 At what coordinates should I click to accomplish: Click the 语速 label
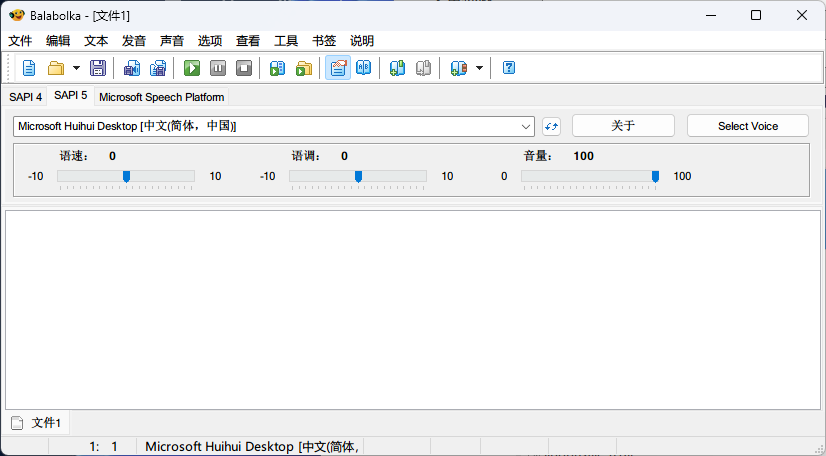74,156
